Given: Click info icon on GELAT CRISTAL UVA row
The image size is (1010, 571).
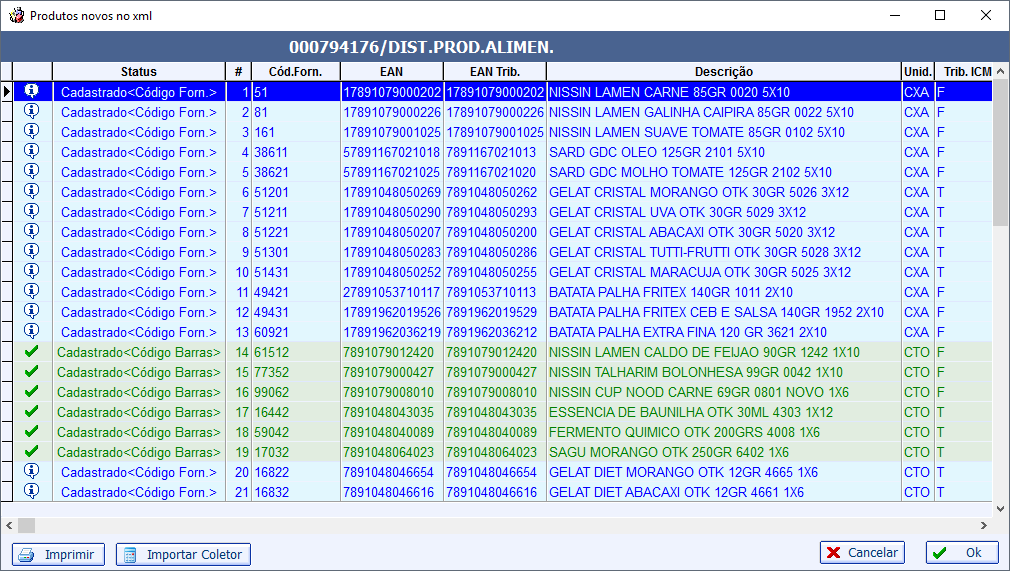Looking at the screenshot, I should click(32, 211).
